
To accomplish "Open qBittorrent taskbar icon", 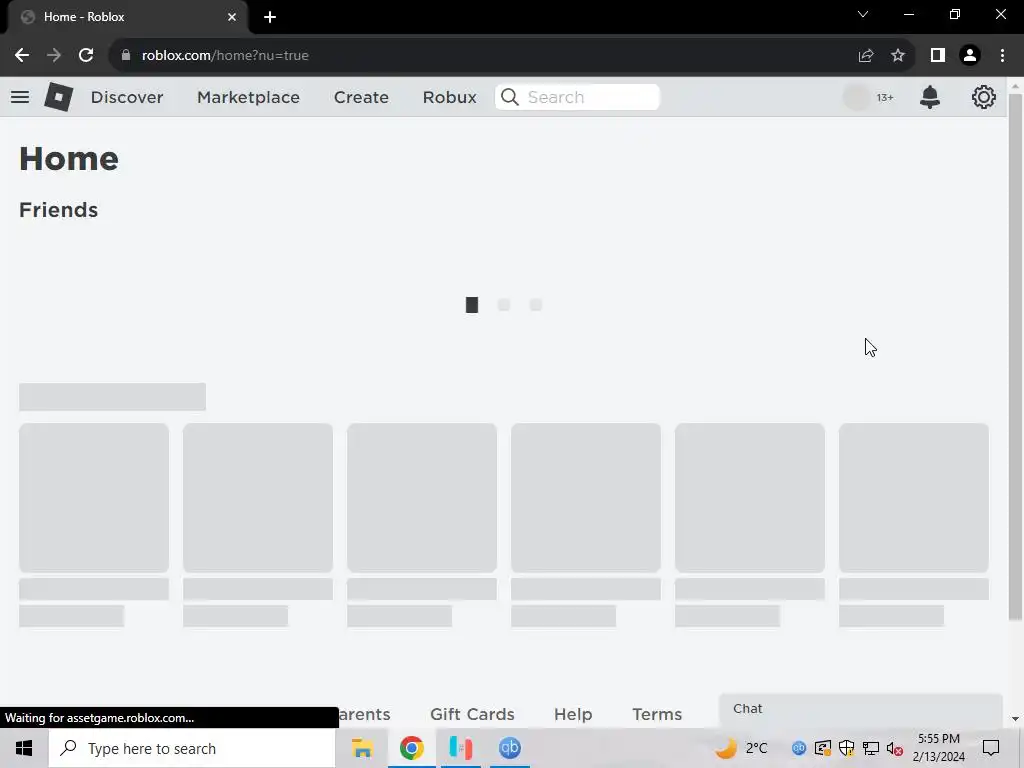I will 509,748.
